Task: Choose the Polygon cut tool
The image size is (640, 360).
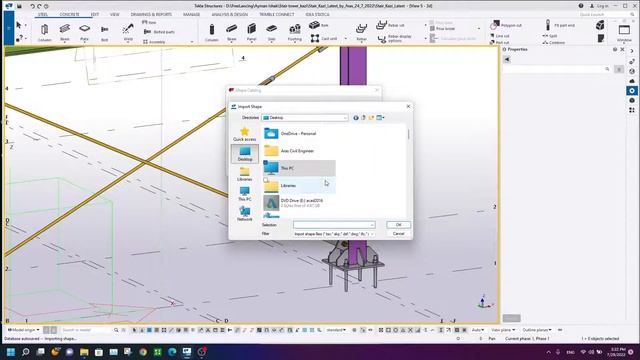Action: [506, 25]
